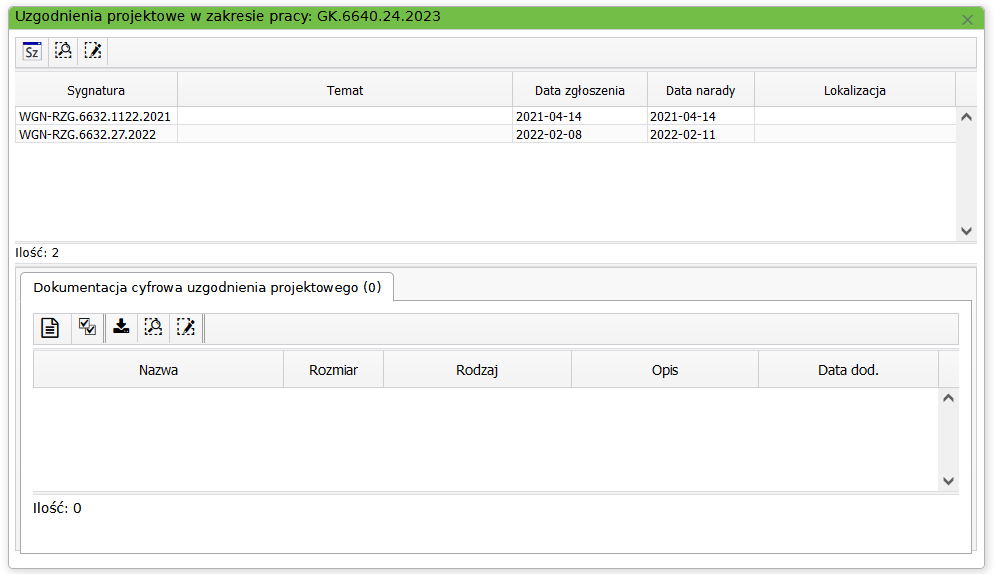Image resolution: width=994 pixels, height=574 pixels.
Task: Click the 'Sz' details icon in top toolbar
Action: pyautogui.click(x=32, y=51)
